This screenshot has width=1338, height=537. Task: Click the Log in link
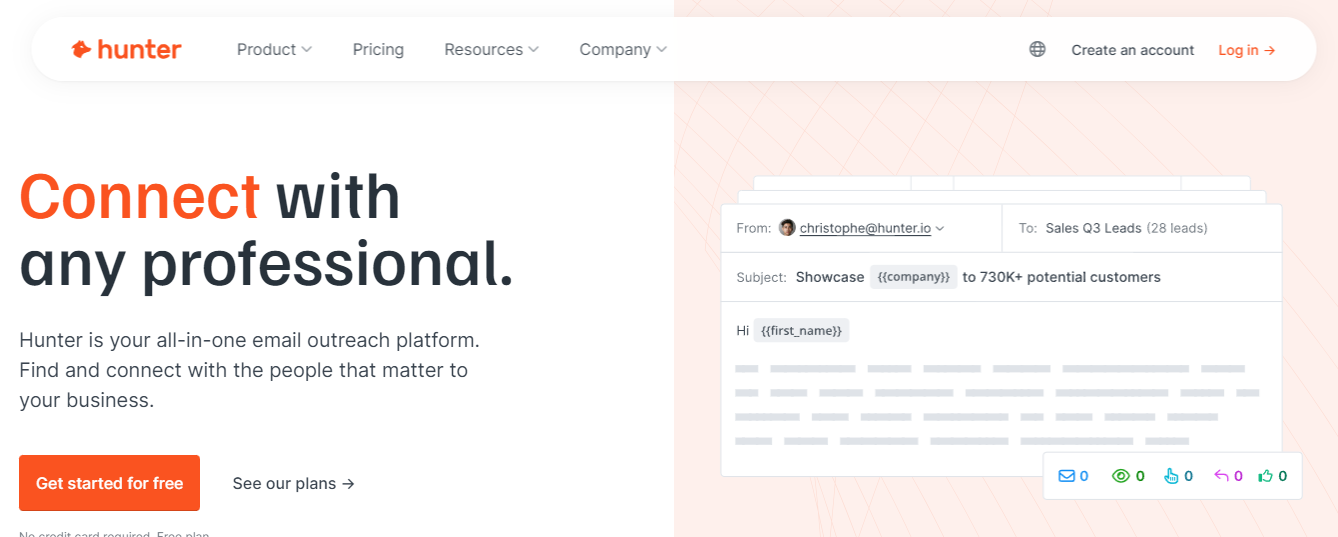coord(1246,50)
